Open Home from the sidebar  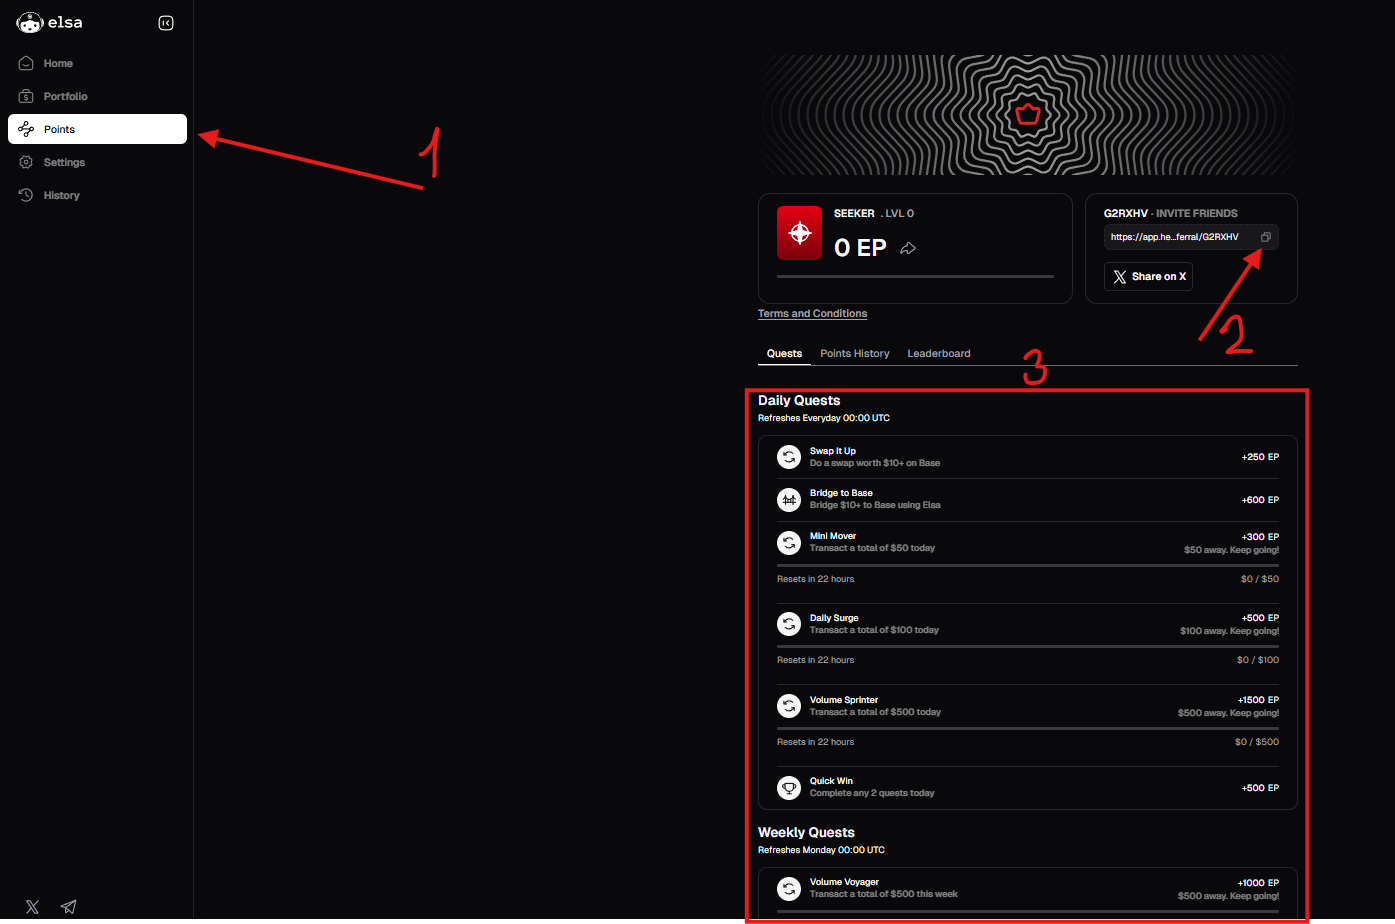pyautogui.click(x=58, y=63)
